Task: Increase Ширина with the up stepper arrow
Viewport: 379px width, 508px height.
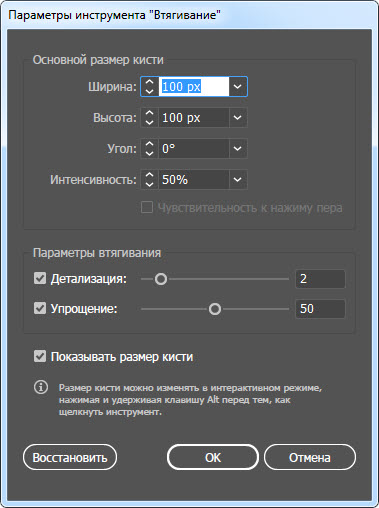Action: click(x=150, y=82)
